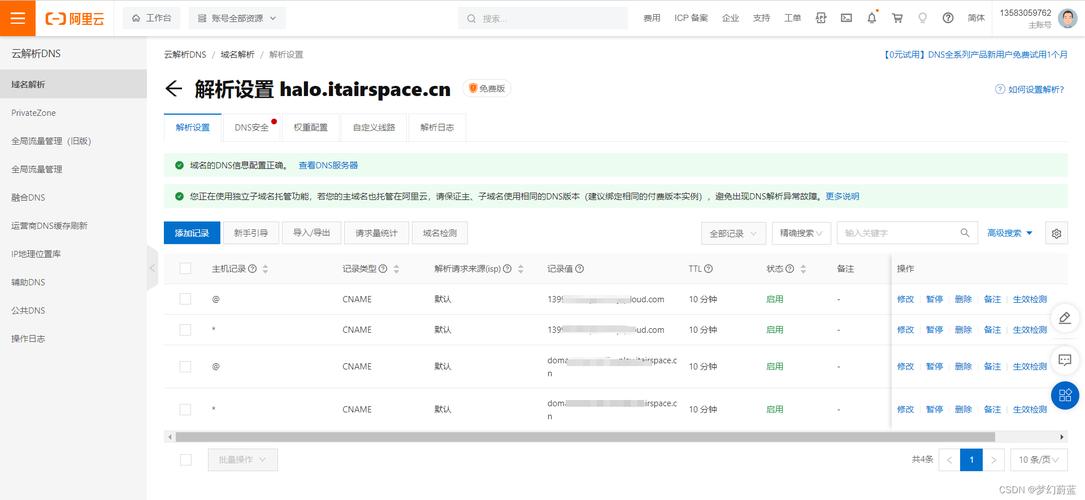Click 添加记录 button
1085x500 pixels.
(x=192, y=233)
